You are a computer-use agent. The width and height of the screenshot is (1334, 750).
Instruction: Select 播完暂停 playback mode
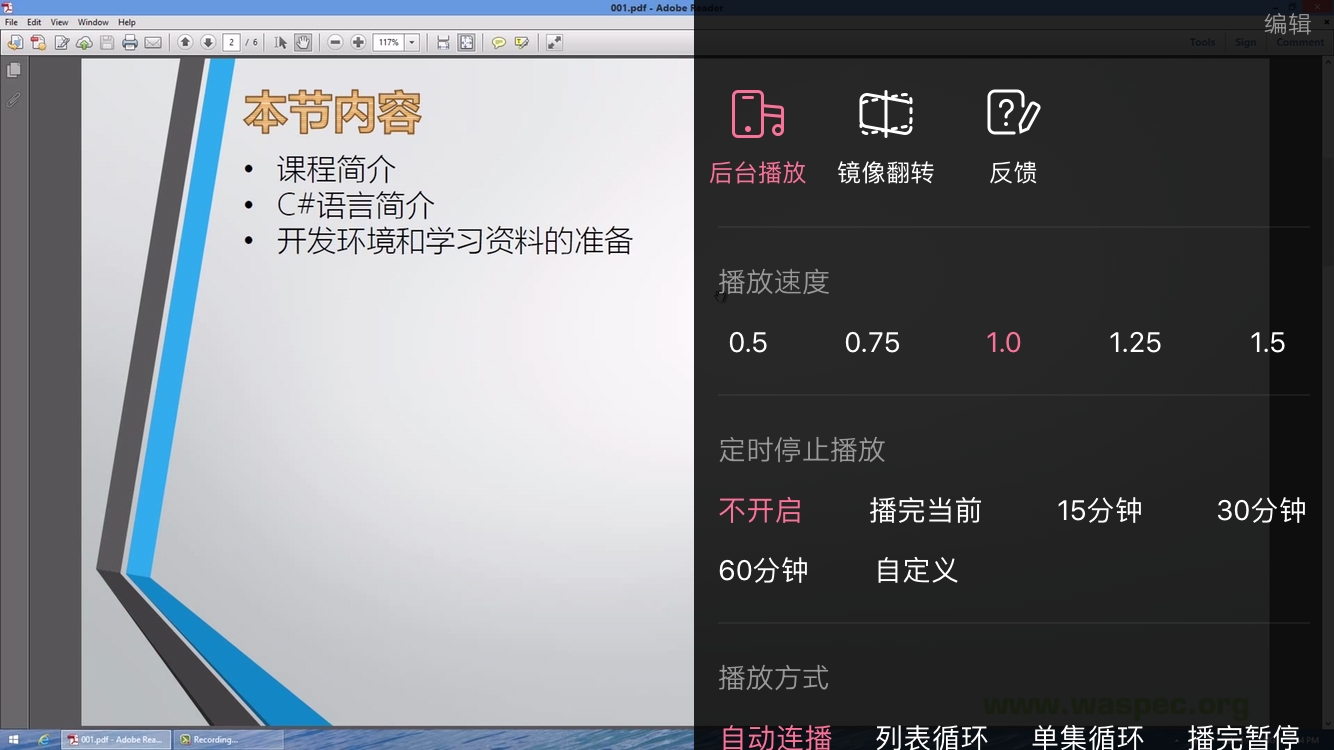1244,737
